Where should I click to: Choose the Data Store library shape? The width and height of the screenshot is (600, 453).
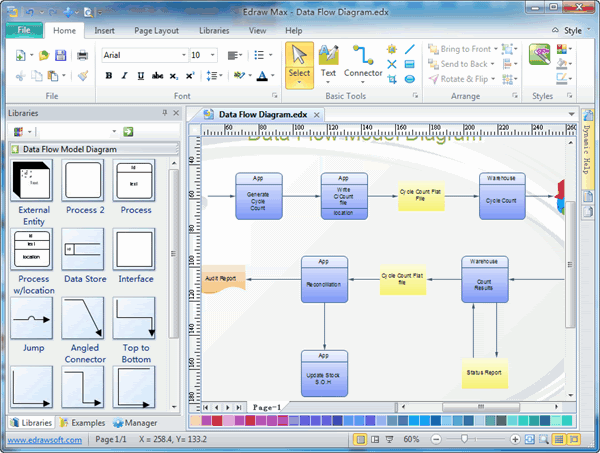(x=83, y=249)
